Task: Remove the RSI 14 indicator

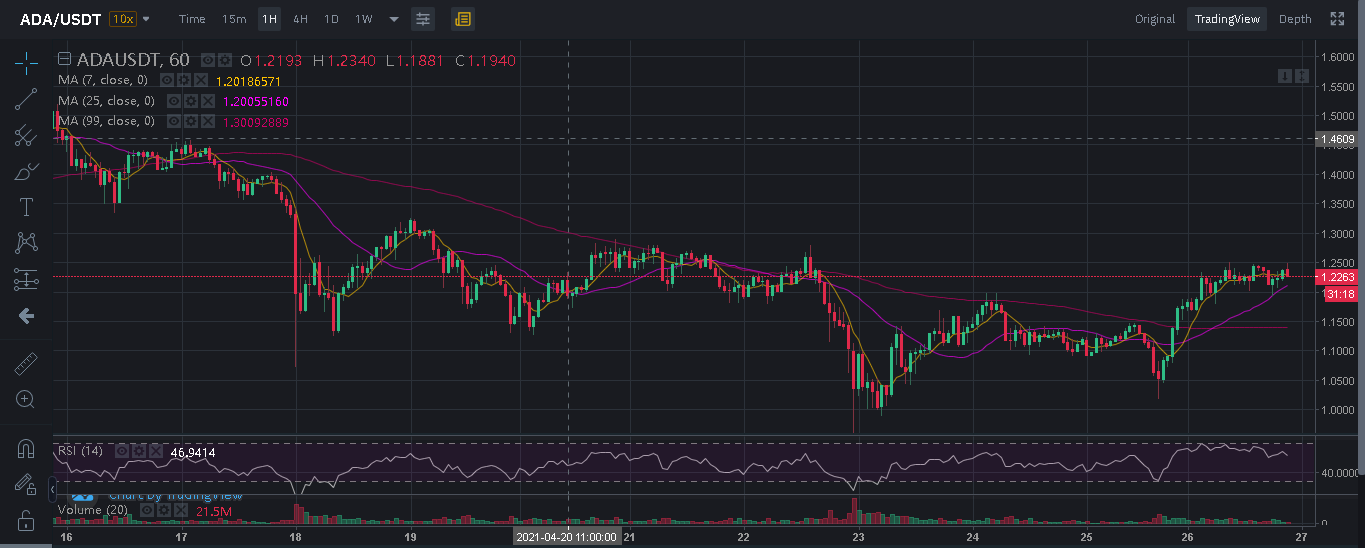Action: (x=156, y=451)
